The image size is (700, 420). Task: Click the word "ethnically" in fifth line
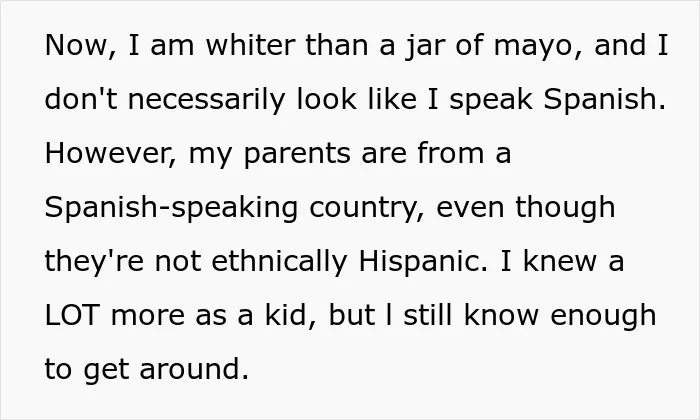[x=279, y=263]
